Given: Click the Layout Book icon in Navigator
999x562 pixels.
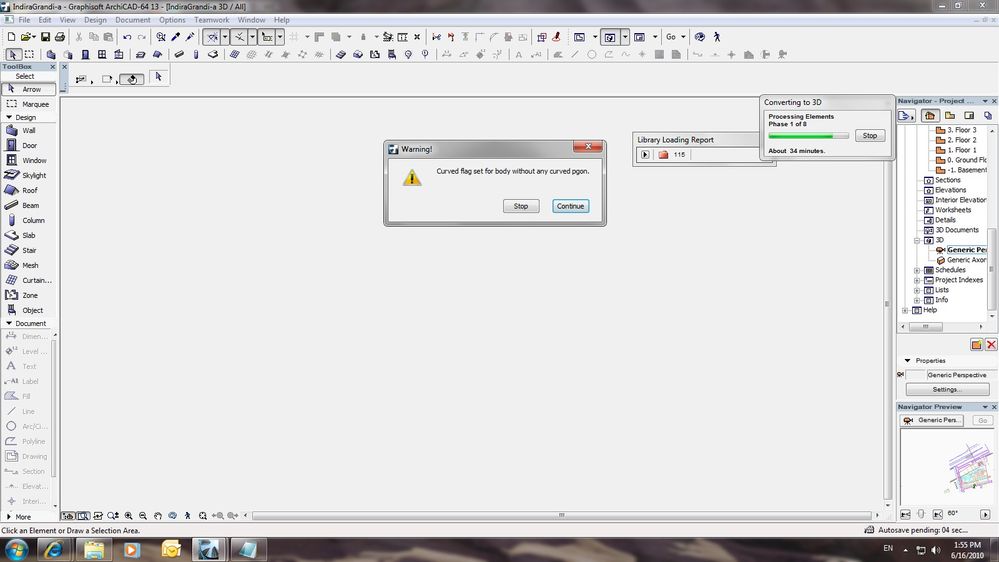Looking at the screenshot, I should coord(969,115).
